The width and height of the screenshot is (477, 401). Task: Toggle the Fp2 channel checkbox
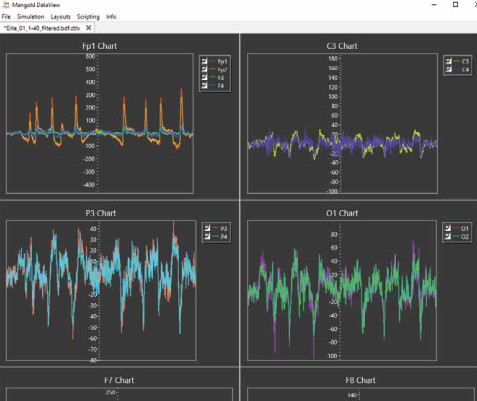[x=205, y=69]
